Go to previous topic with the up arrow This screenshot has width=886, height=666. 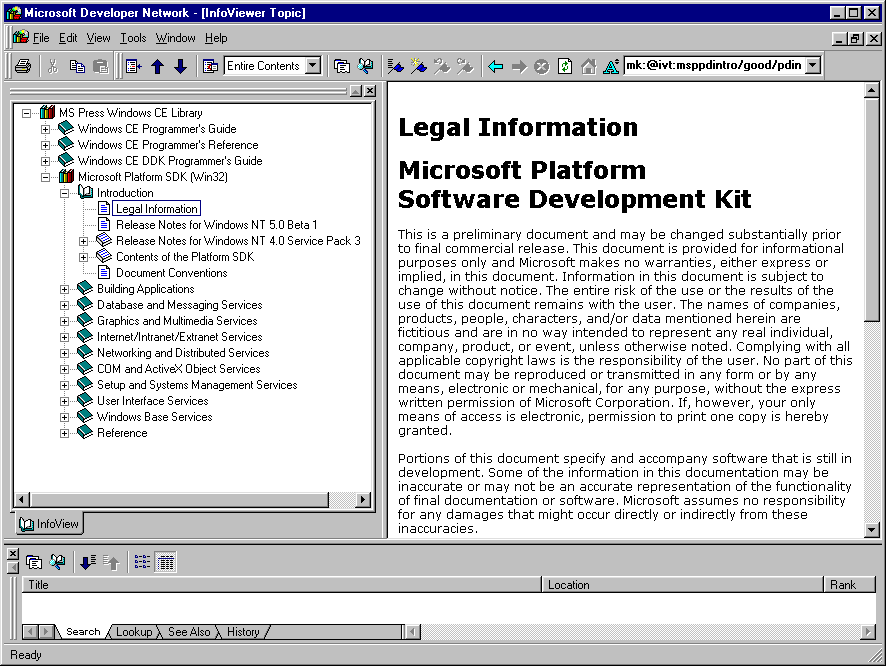point(158,66)
